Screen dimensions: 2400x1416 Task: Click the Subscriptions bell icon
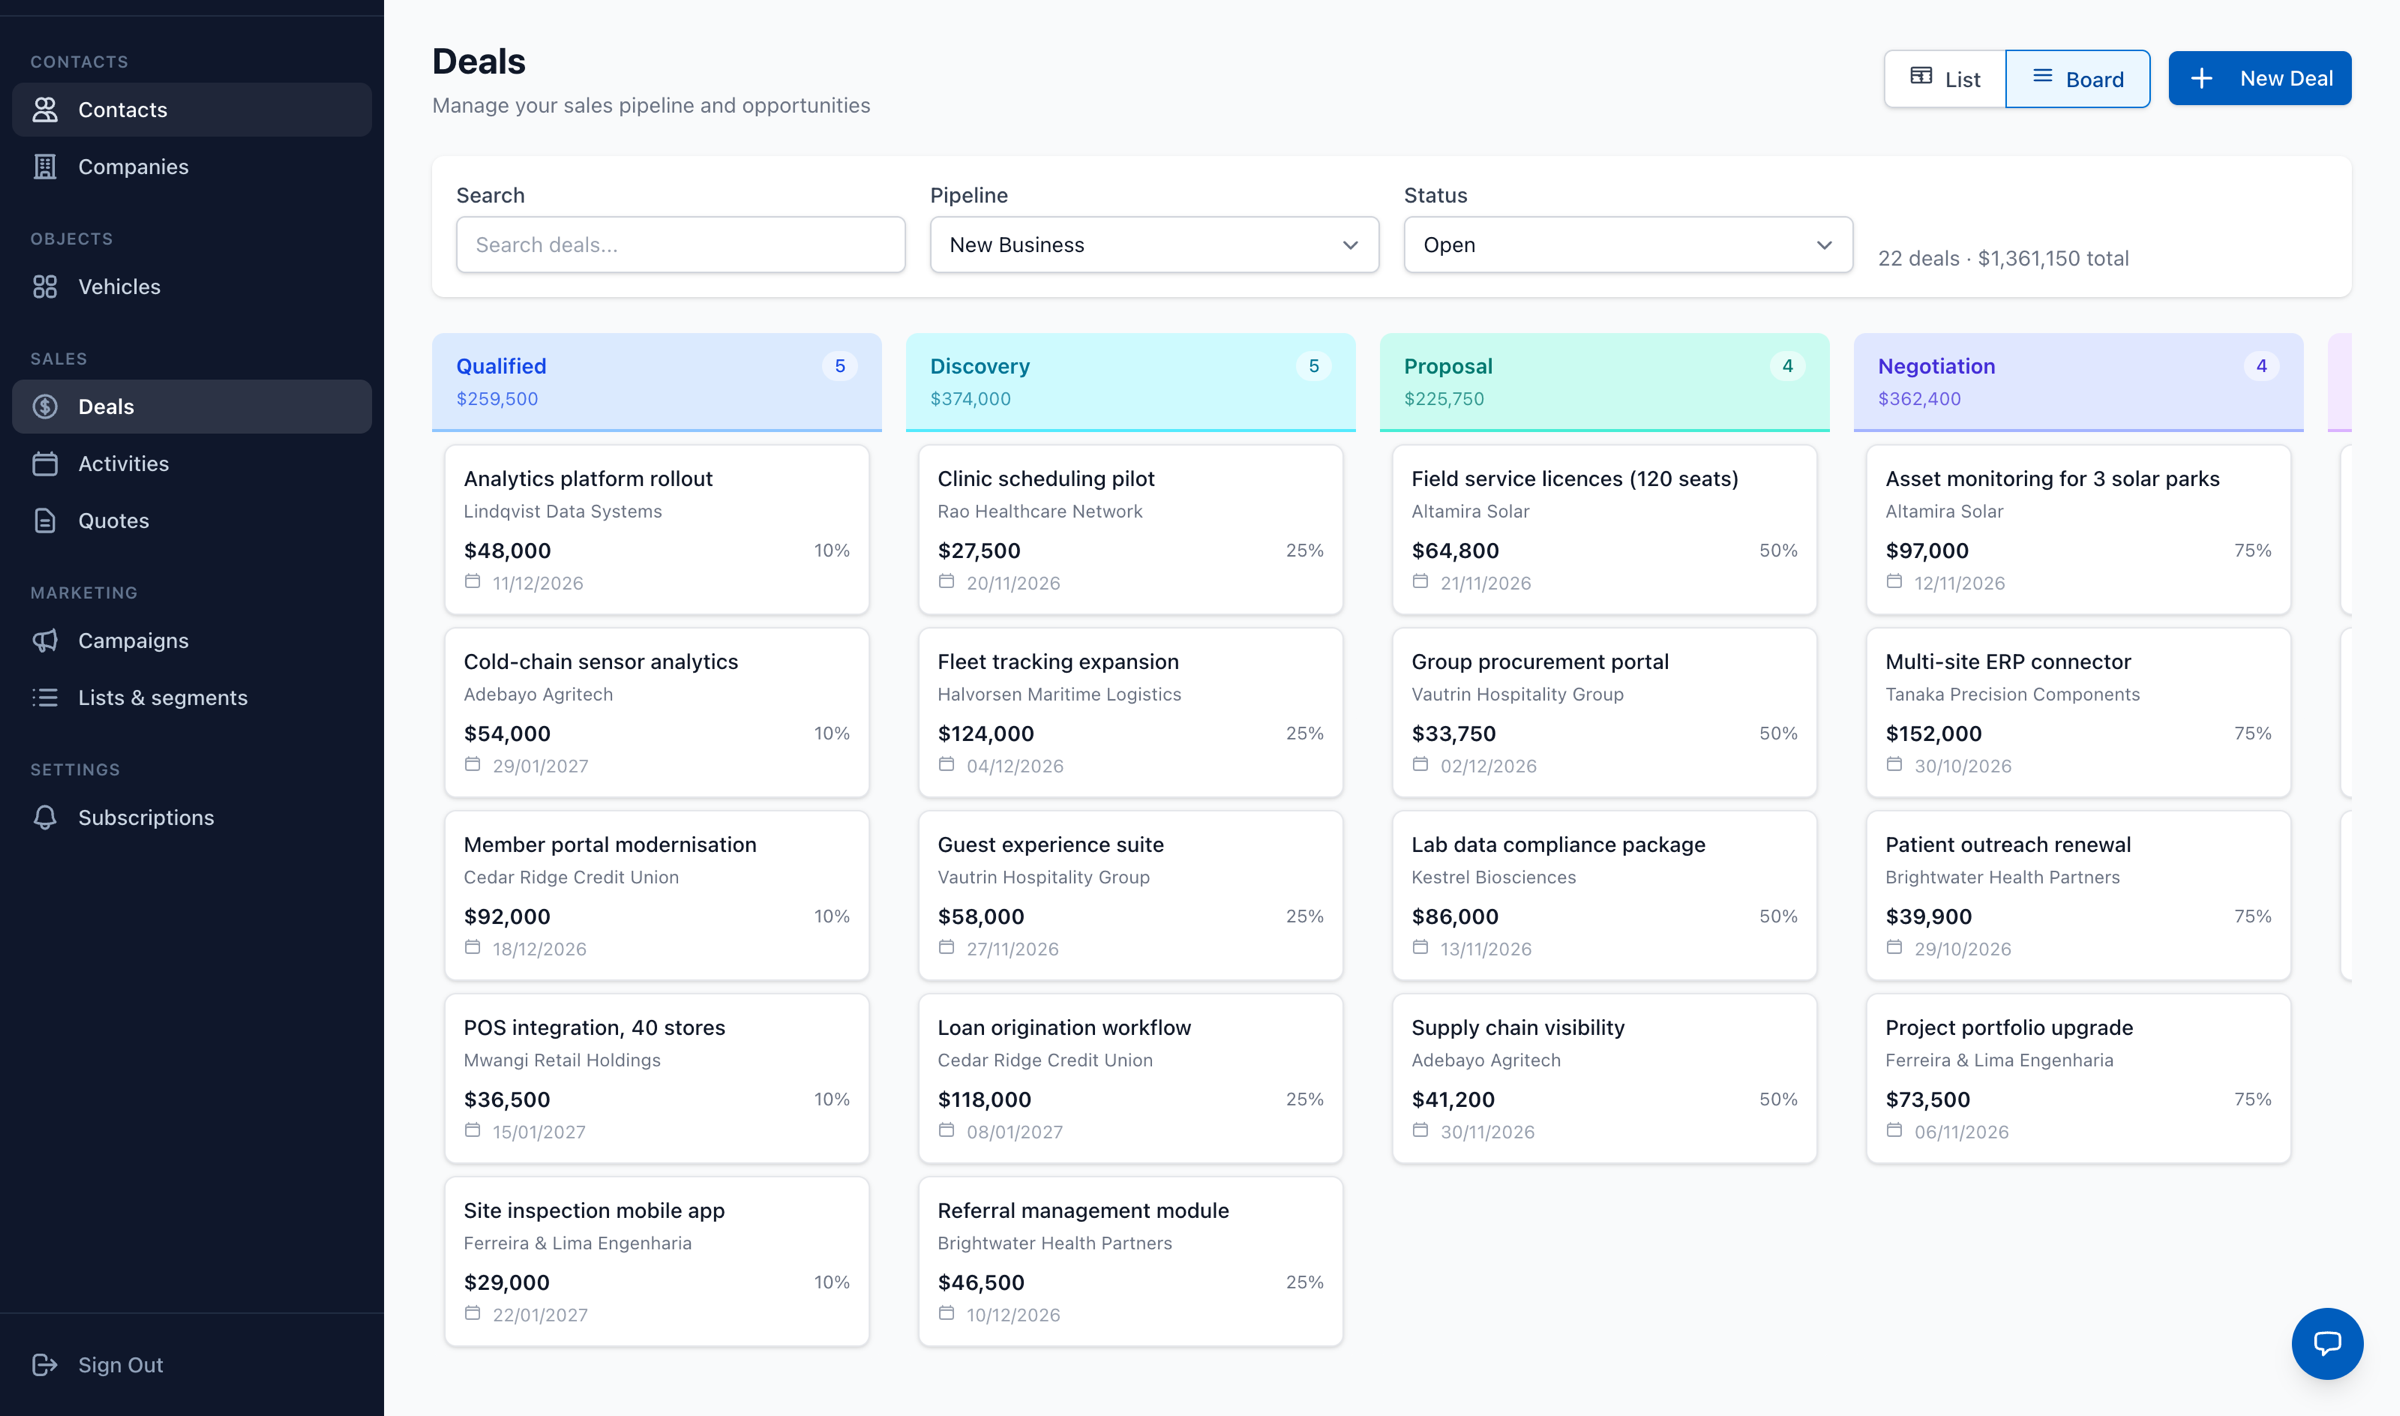pyautogui.click(x=45, y=817)
